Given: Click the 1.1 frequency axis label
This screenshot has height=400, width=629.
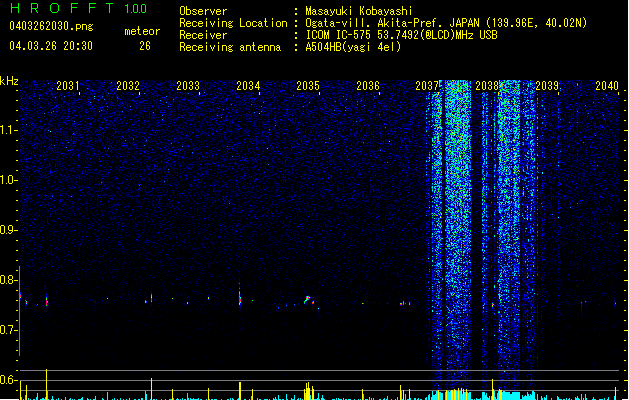Looking at the screenshot, I should [x=9, y=130].
